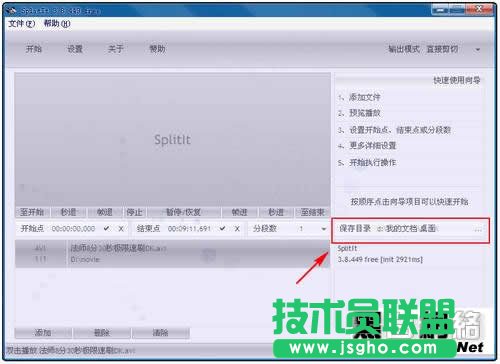The height and width of the screenshot is (364, 500).
Task: Click the 删除 button
Action: click(102, 332)
